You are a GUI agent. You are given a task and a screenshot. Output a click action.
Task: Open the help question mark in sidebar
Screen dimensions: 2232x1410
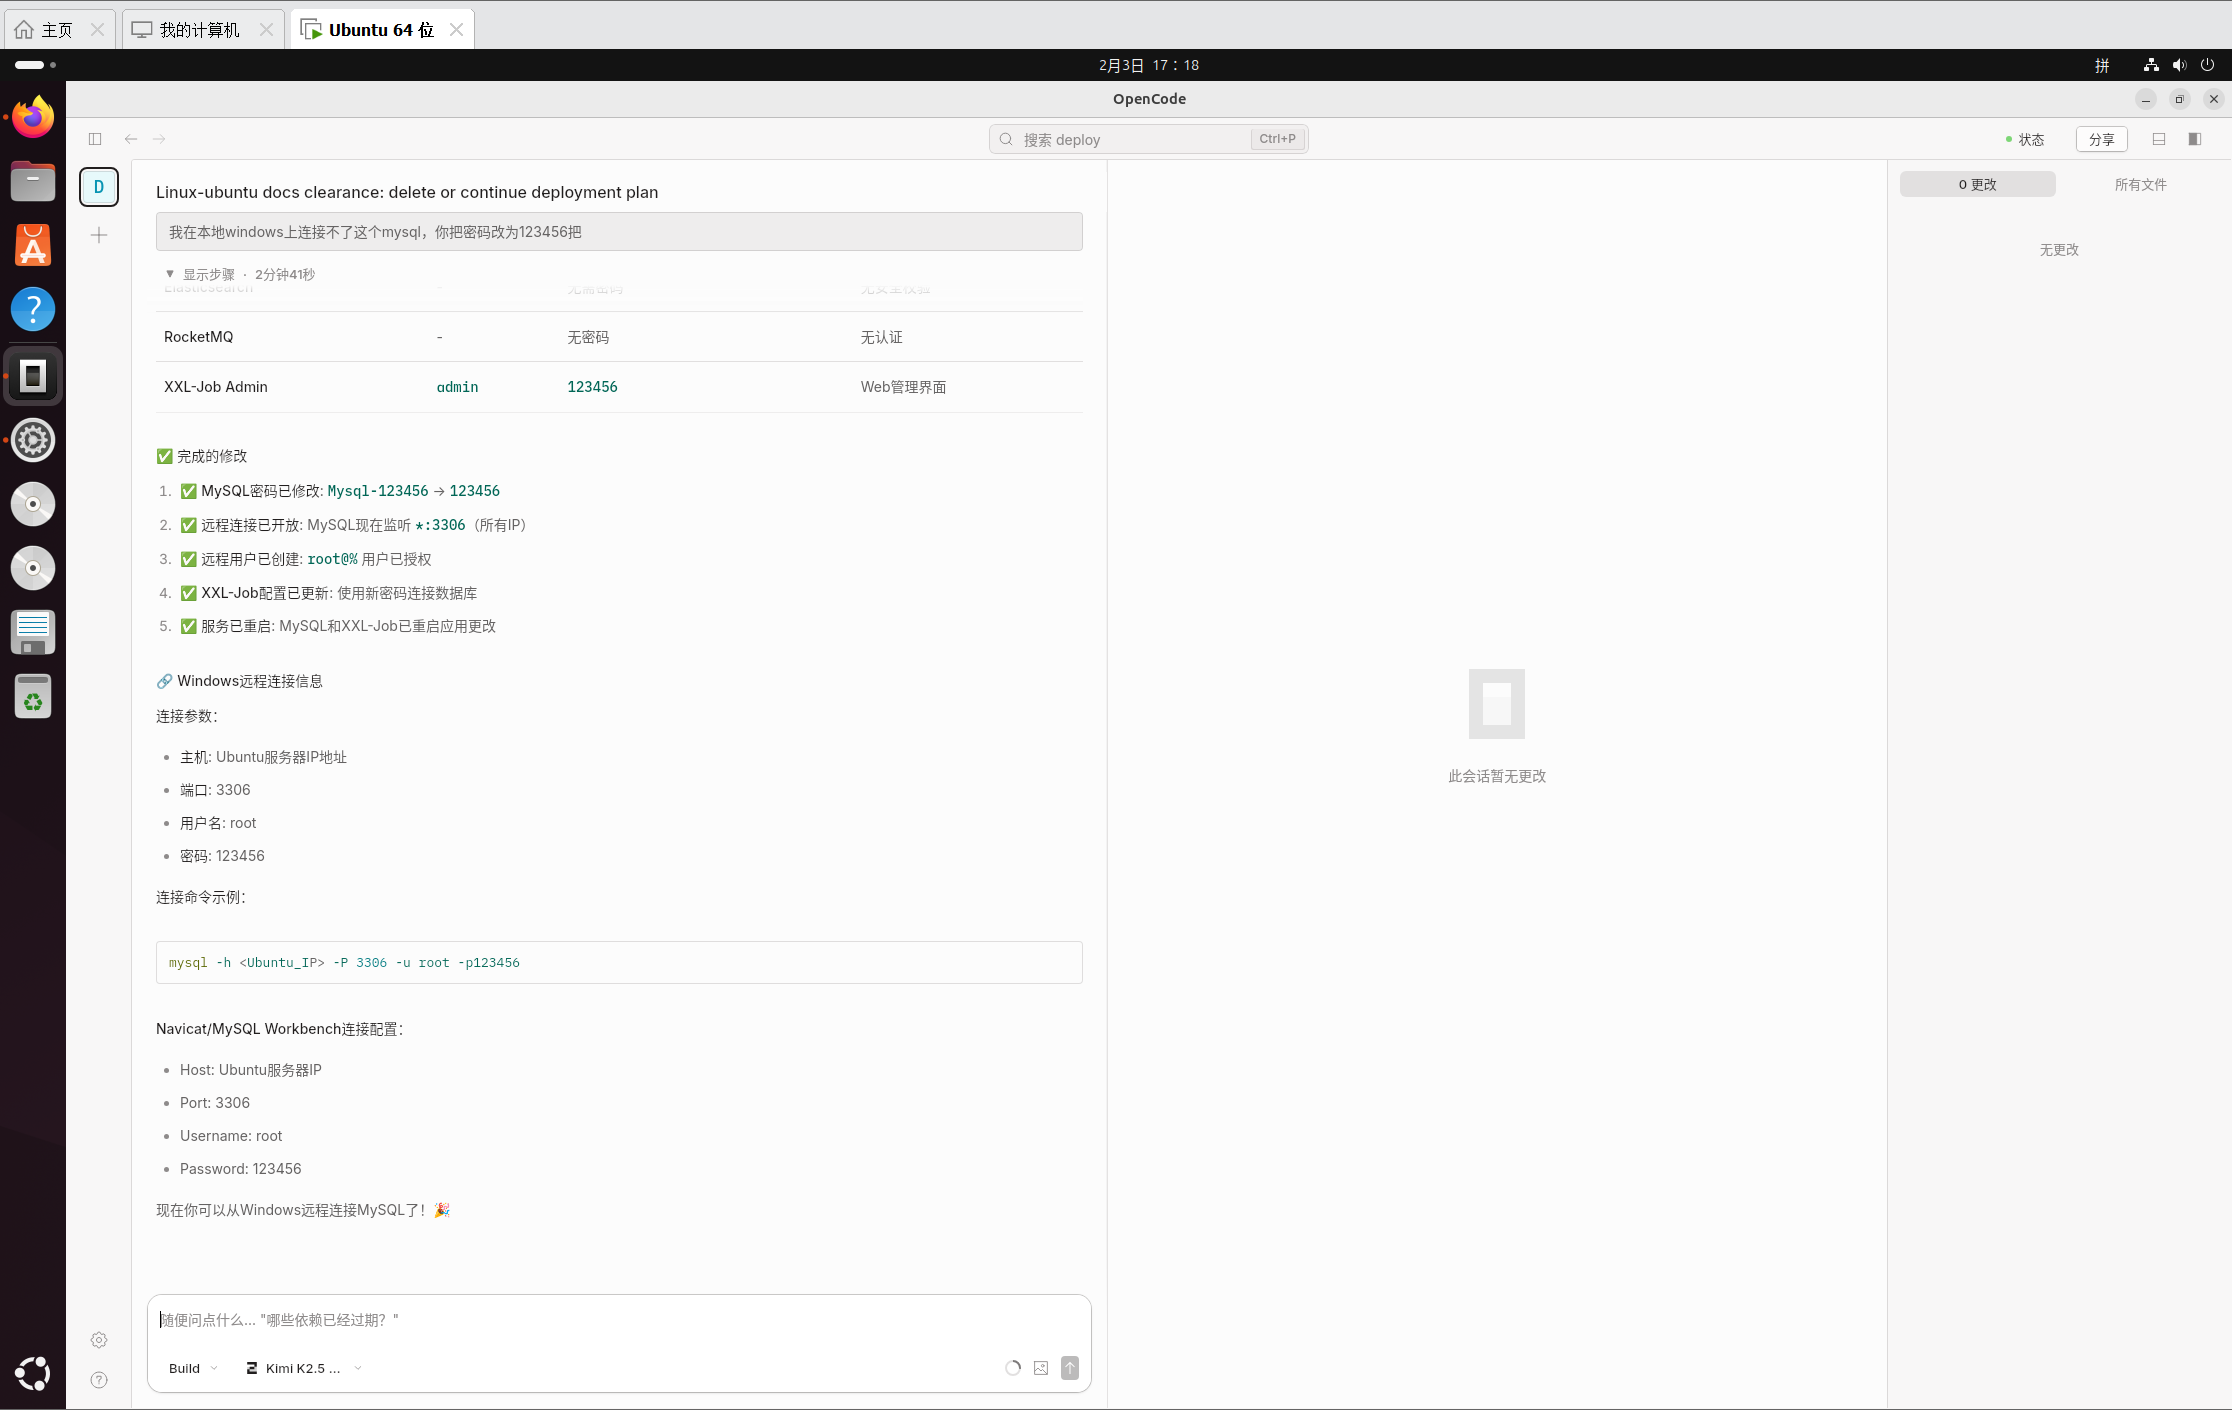tap(99, 1380)
